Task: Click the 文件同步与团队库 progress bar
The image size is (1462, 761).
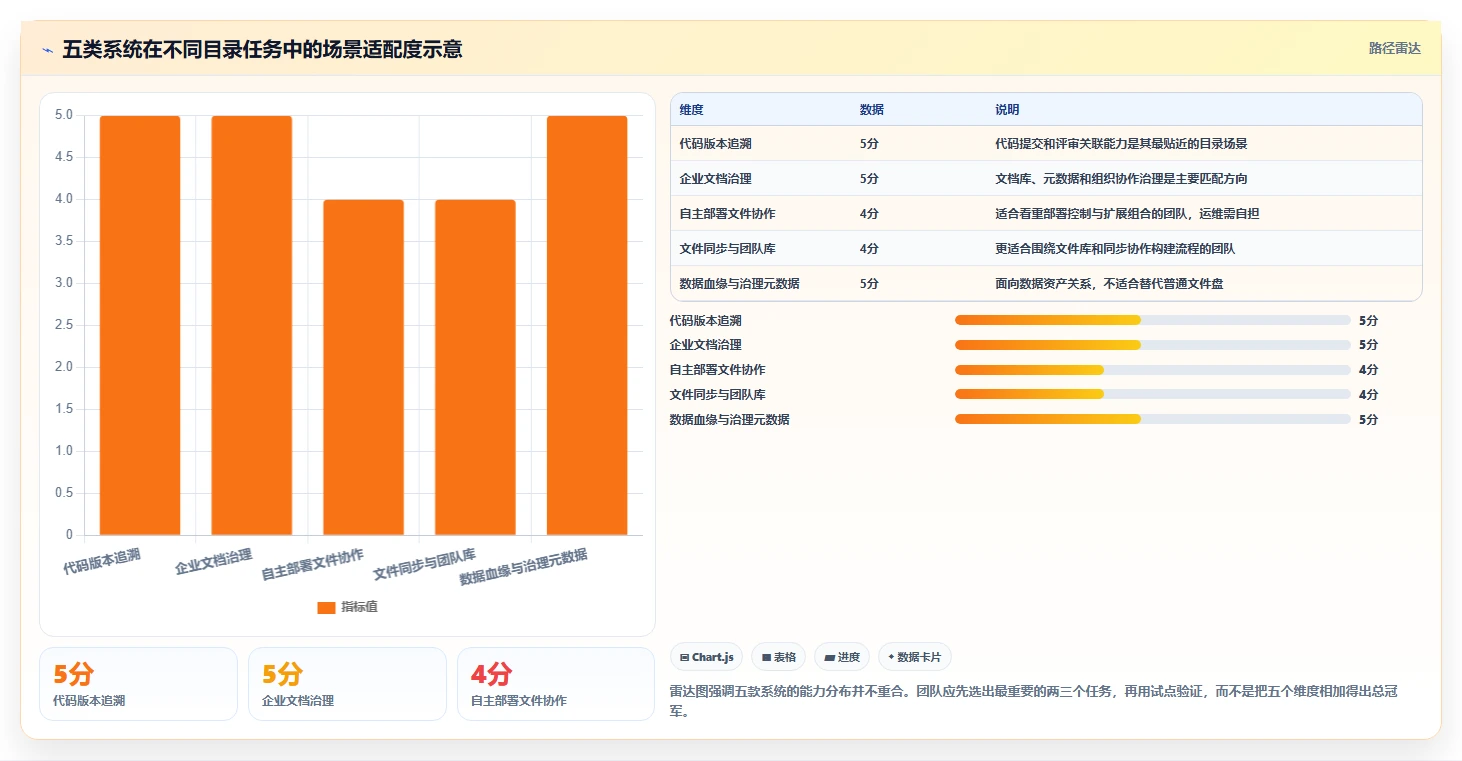Action: 1153,394
